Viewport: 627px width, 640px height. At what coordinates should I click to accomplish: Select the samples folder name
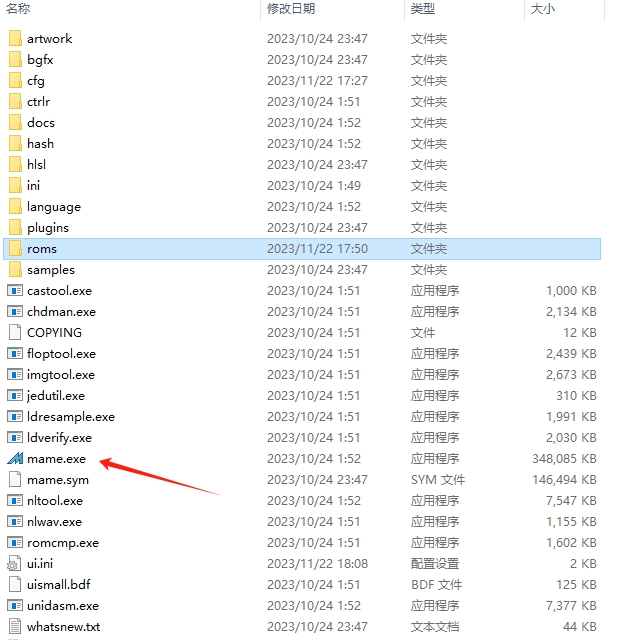[51, 270]
